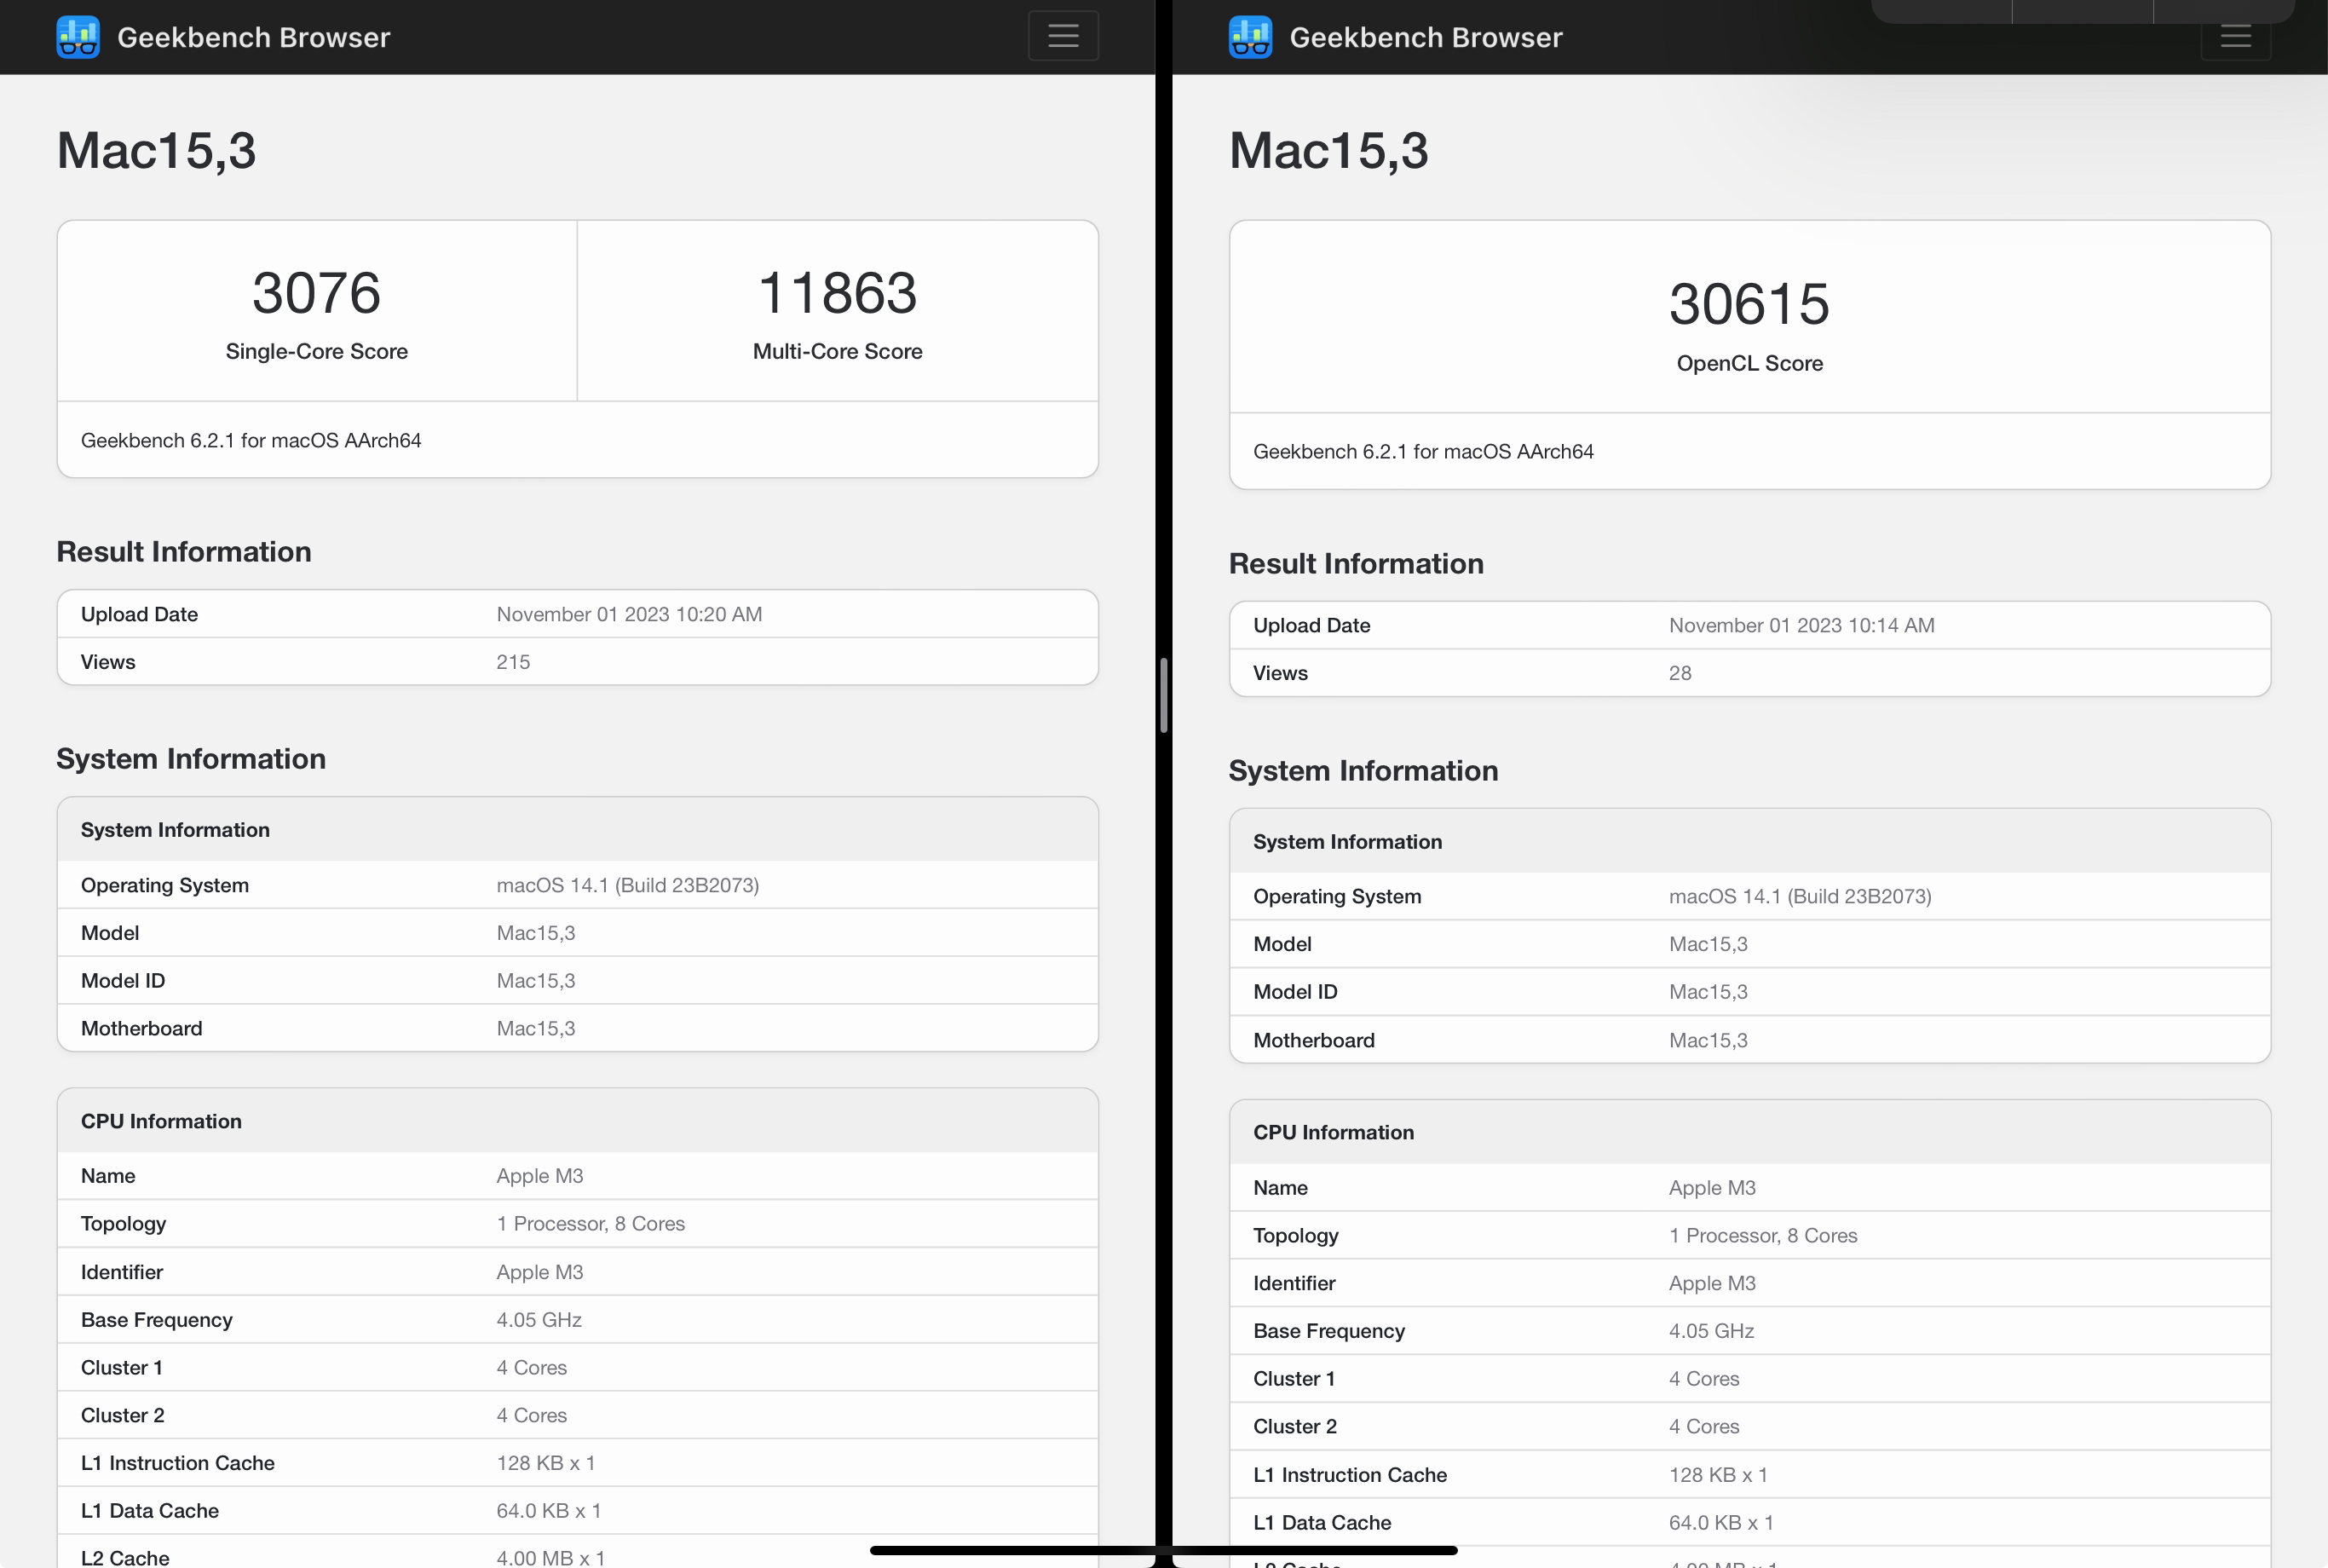Click upload date November 01 2023 10:20 AM
This screenshot has height=1568, width=2328.
(629, 614)
